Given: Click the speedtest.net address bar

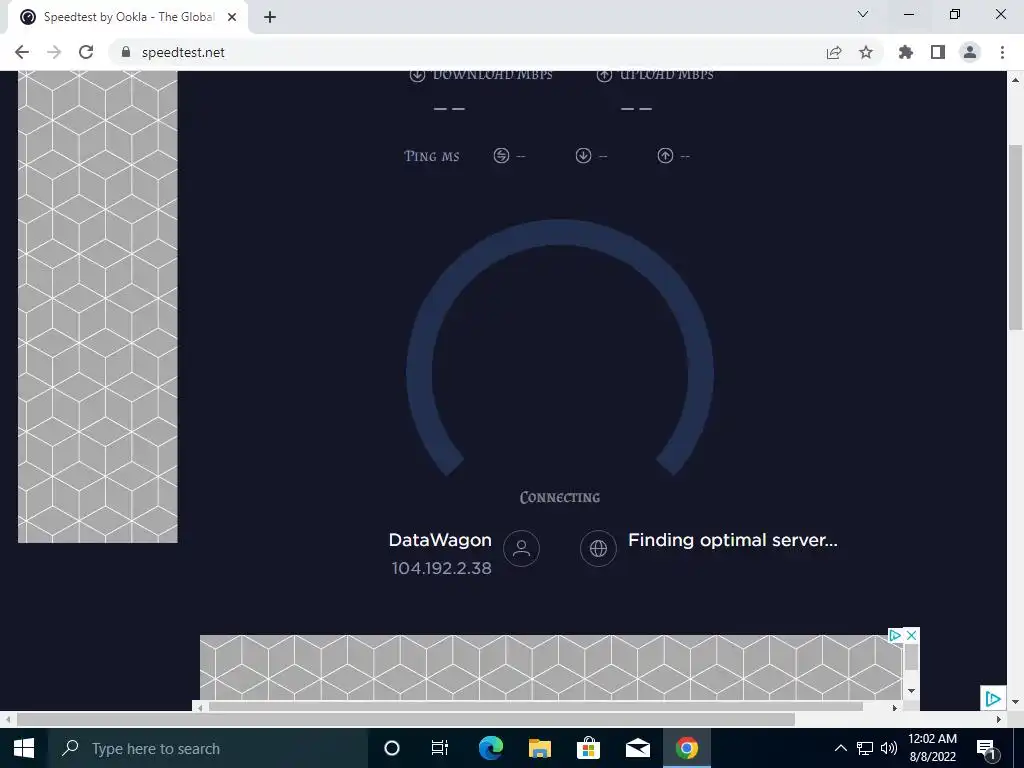Looking at the screenshot, I should [464, 52].
